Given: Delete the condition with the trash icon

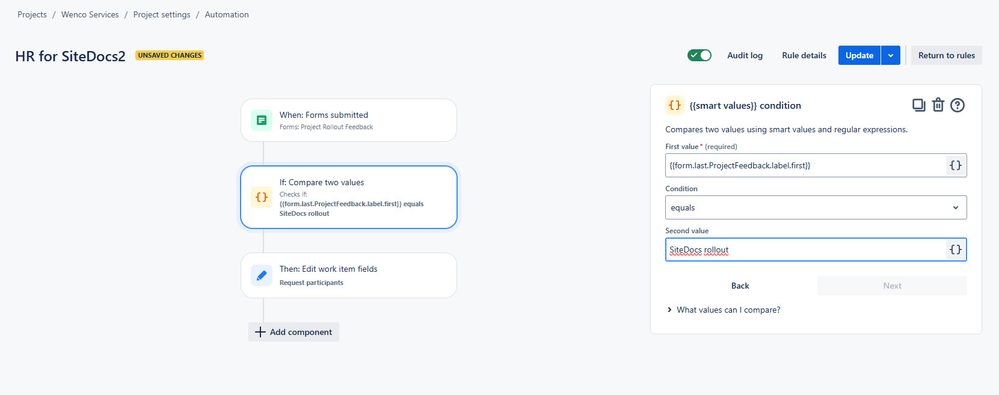Looking at the screenshot, I should point(938,105).
